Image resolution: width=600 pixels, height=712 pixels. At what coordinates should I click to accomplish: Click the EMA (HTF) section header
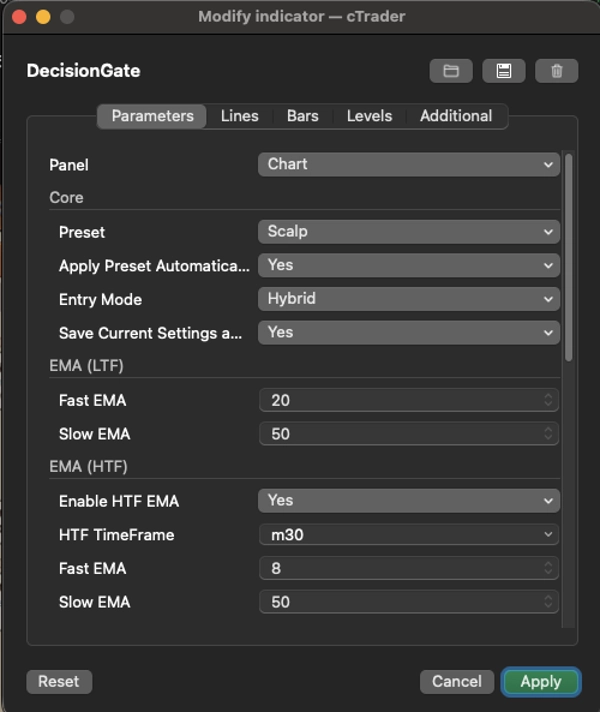coord(89,466)
